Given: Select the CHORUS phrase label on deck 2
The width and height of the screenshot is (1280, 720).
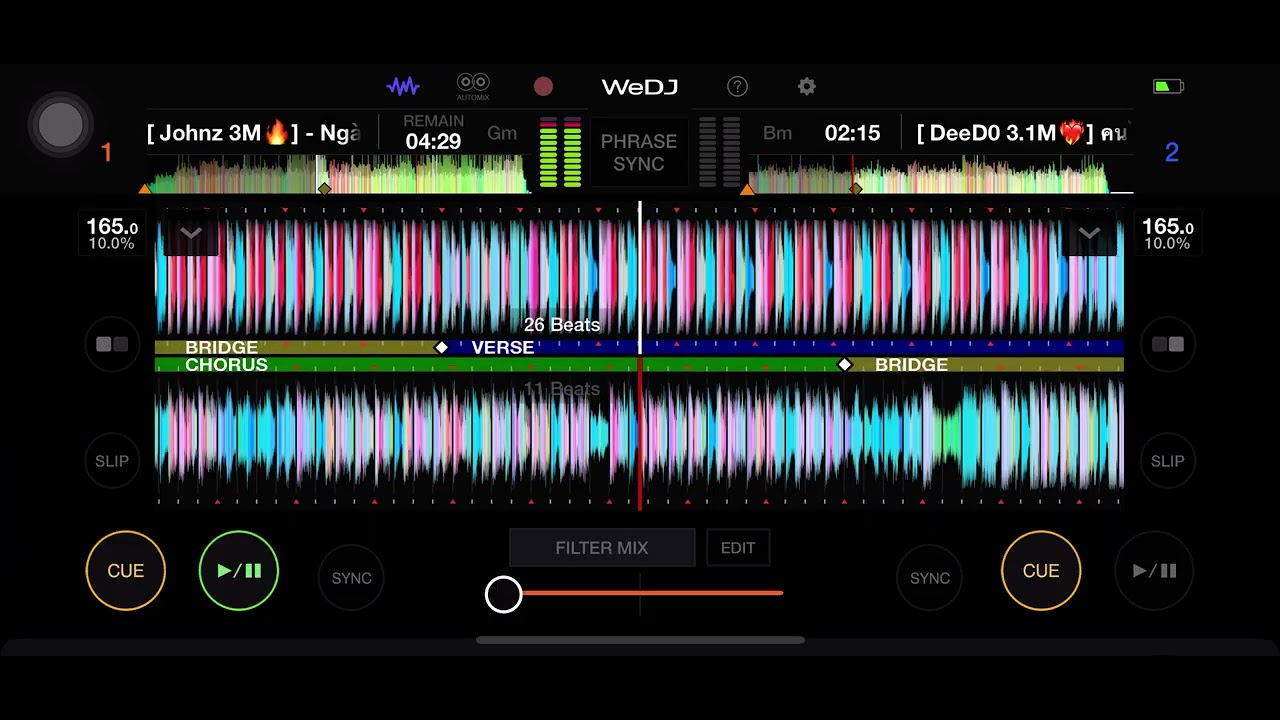Looking at the screenshot, I should tap(226, 365).
